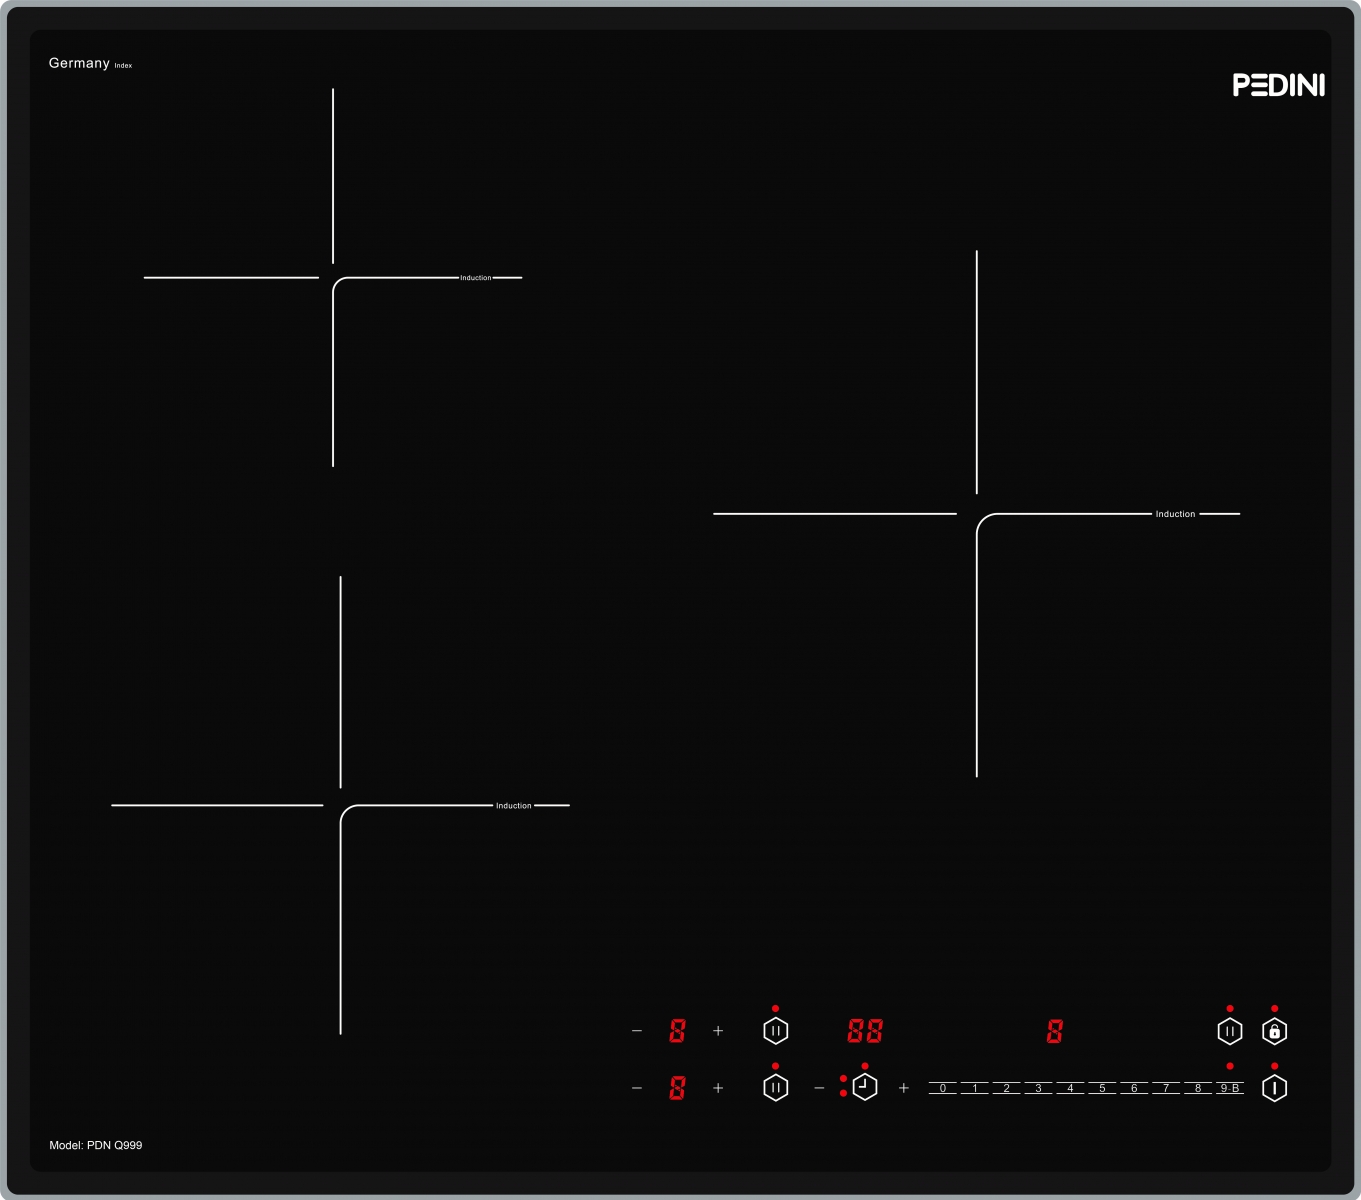Set power slider to level 0

pos(943,1088)
